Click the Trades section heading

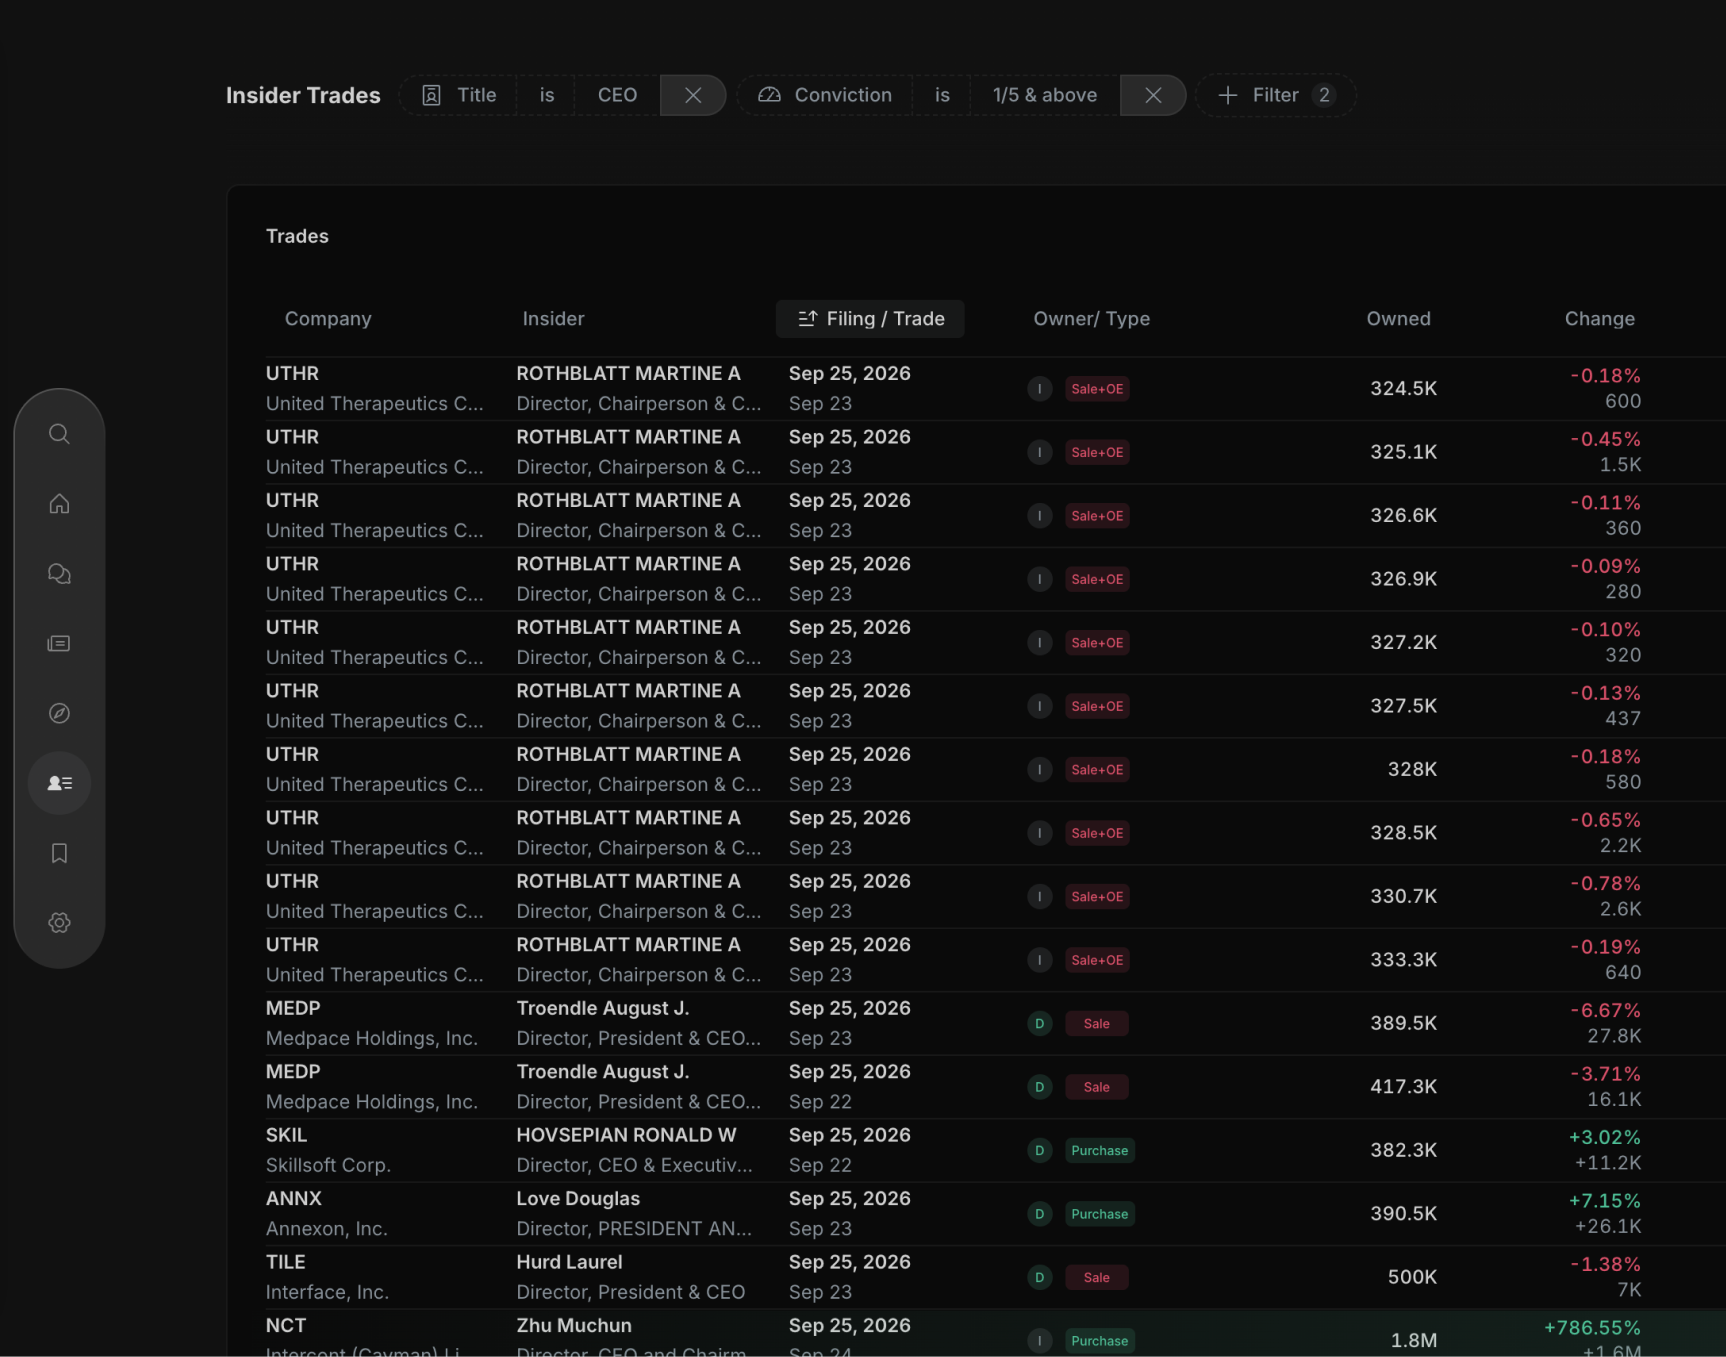point(297,236)
